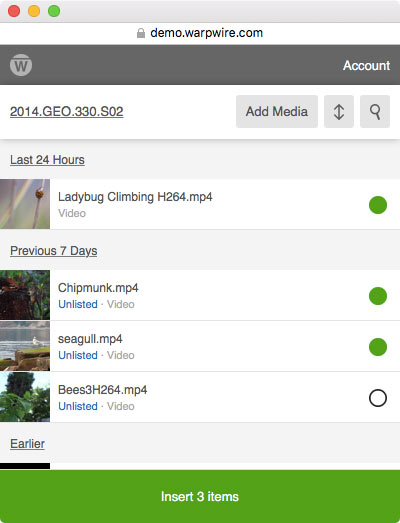The height and width of the screenshot is (523, 400).
Task: Collapse the Last 24 Hours section
Action: [47, 160]
